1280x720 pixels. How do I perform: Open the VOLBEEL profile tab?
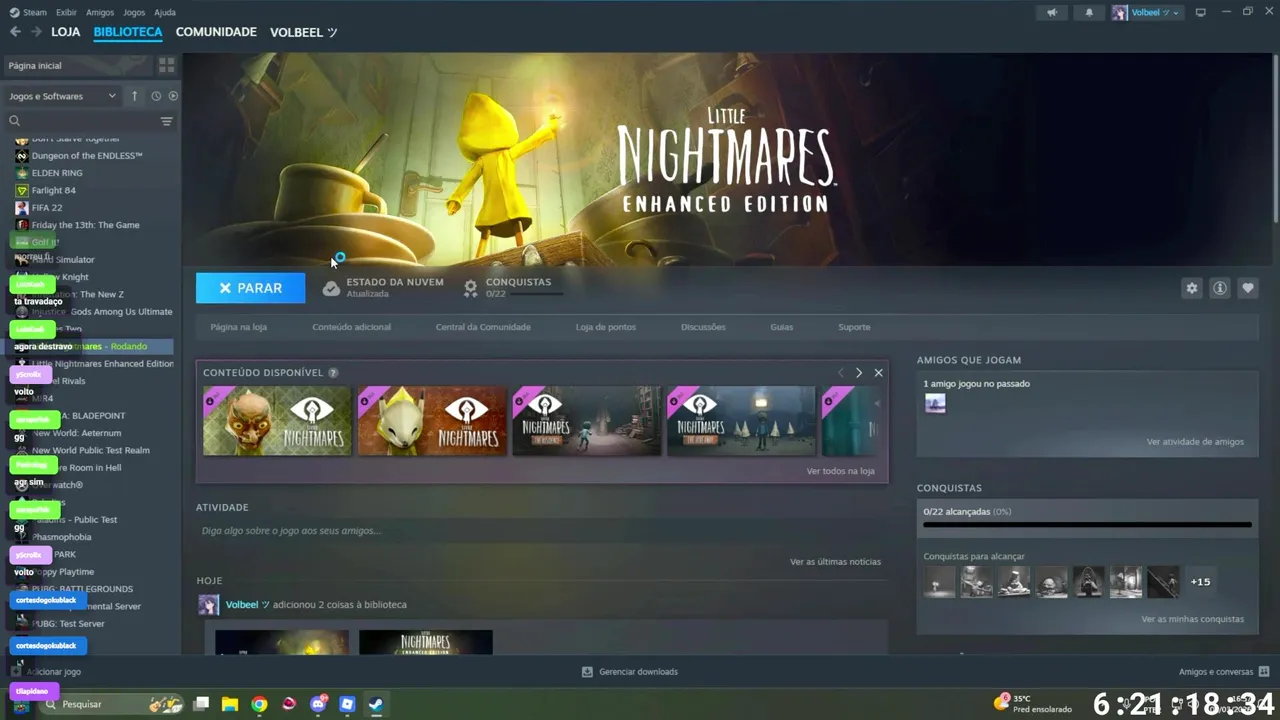(x=304, y=32)
